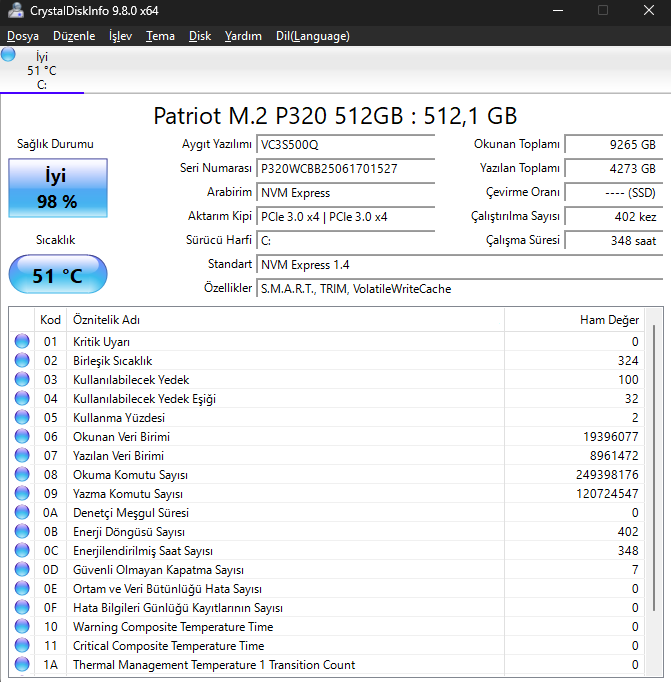Screen dimensions: 671x682
Task: Select Thermal Management Temperature 1 Transition Count text
Action: click(x=214, y=665)
